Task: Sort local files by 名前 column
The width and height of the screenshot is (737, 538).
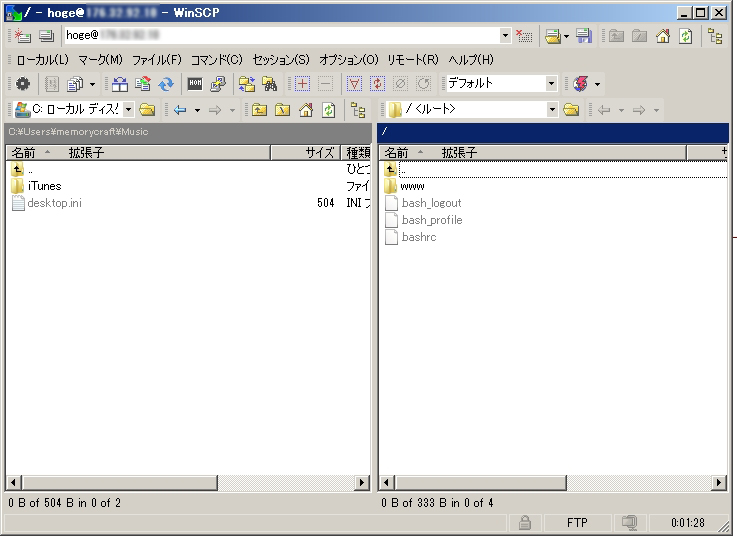Action: [x=23, y=153]
